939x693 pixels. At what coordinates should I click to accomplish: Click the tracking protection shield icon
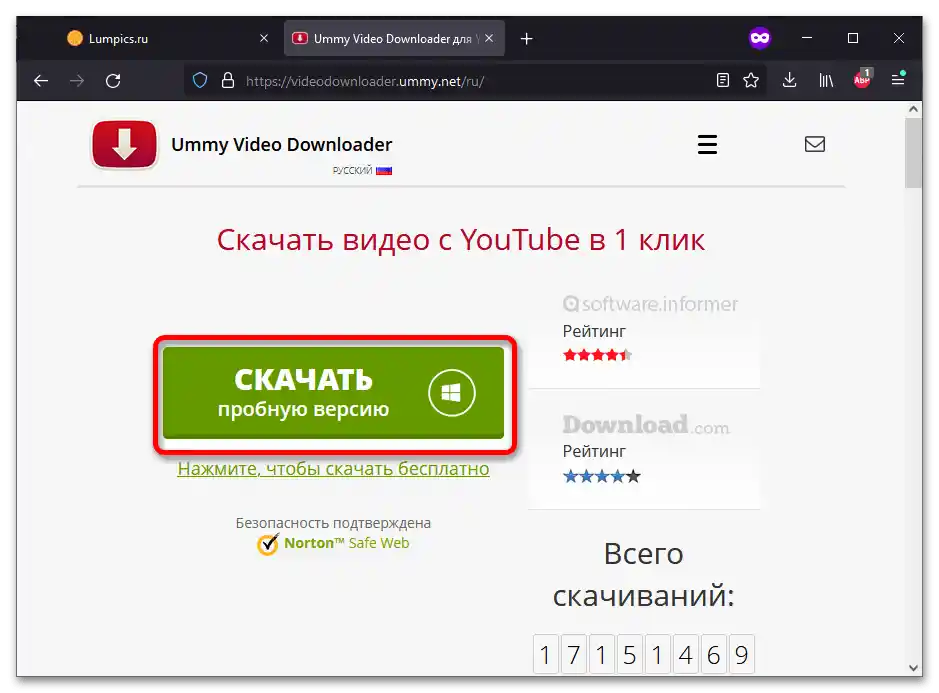(x=199, y=80)
